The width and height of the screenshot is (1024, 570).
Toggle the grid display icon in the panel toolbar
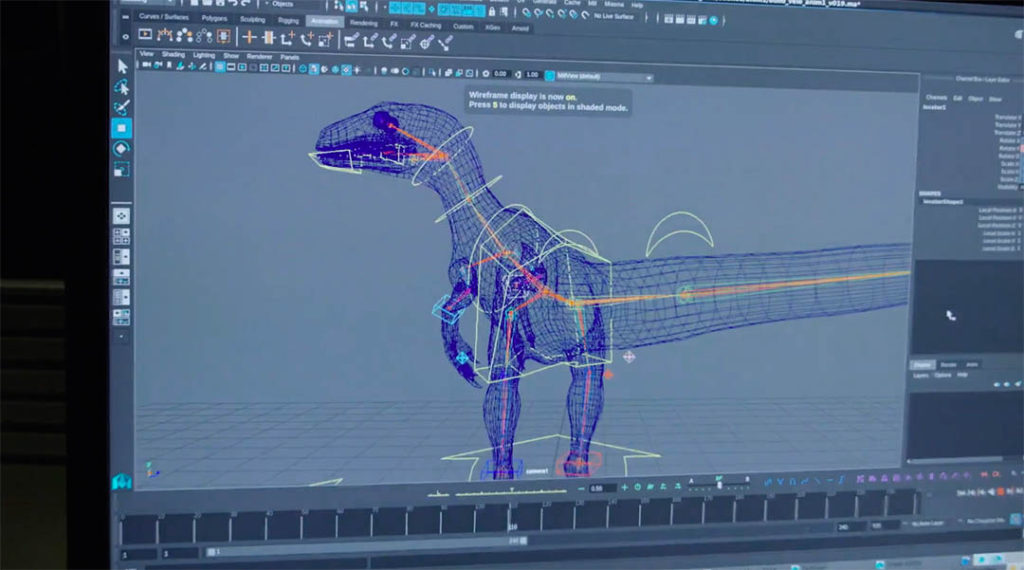pos(220,67)
